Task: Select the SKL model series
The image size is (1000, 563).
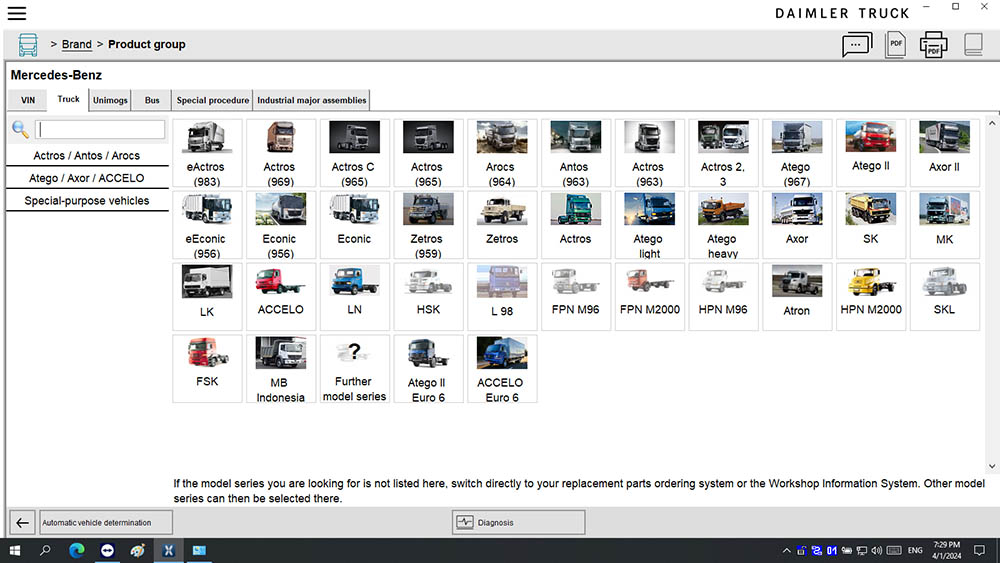Action: pyautogui.click(x=945, y=296)
